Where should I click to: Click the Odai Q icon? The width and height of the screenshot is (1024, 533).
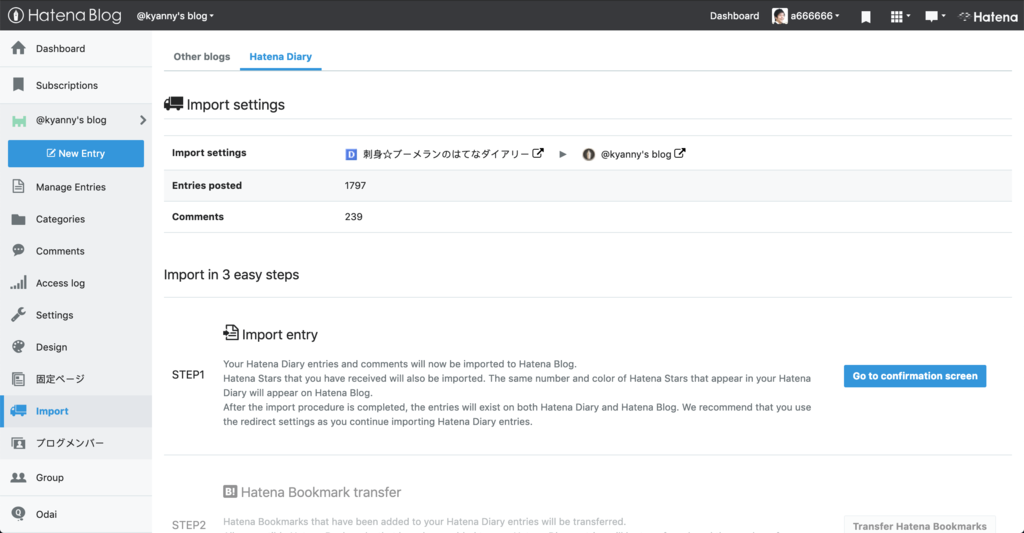[18, 513]
